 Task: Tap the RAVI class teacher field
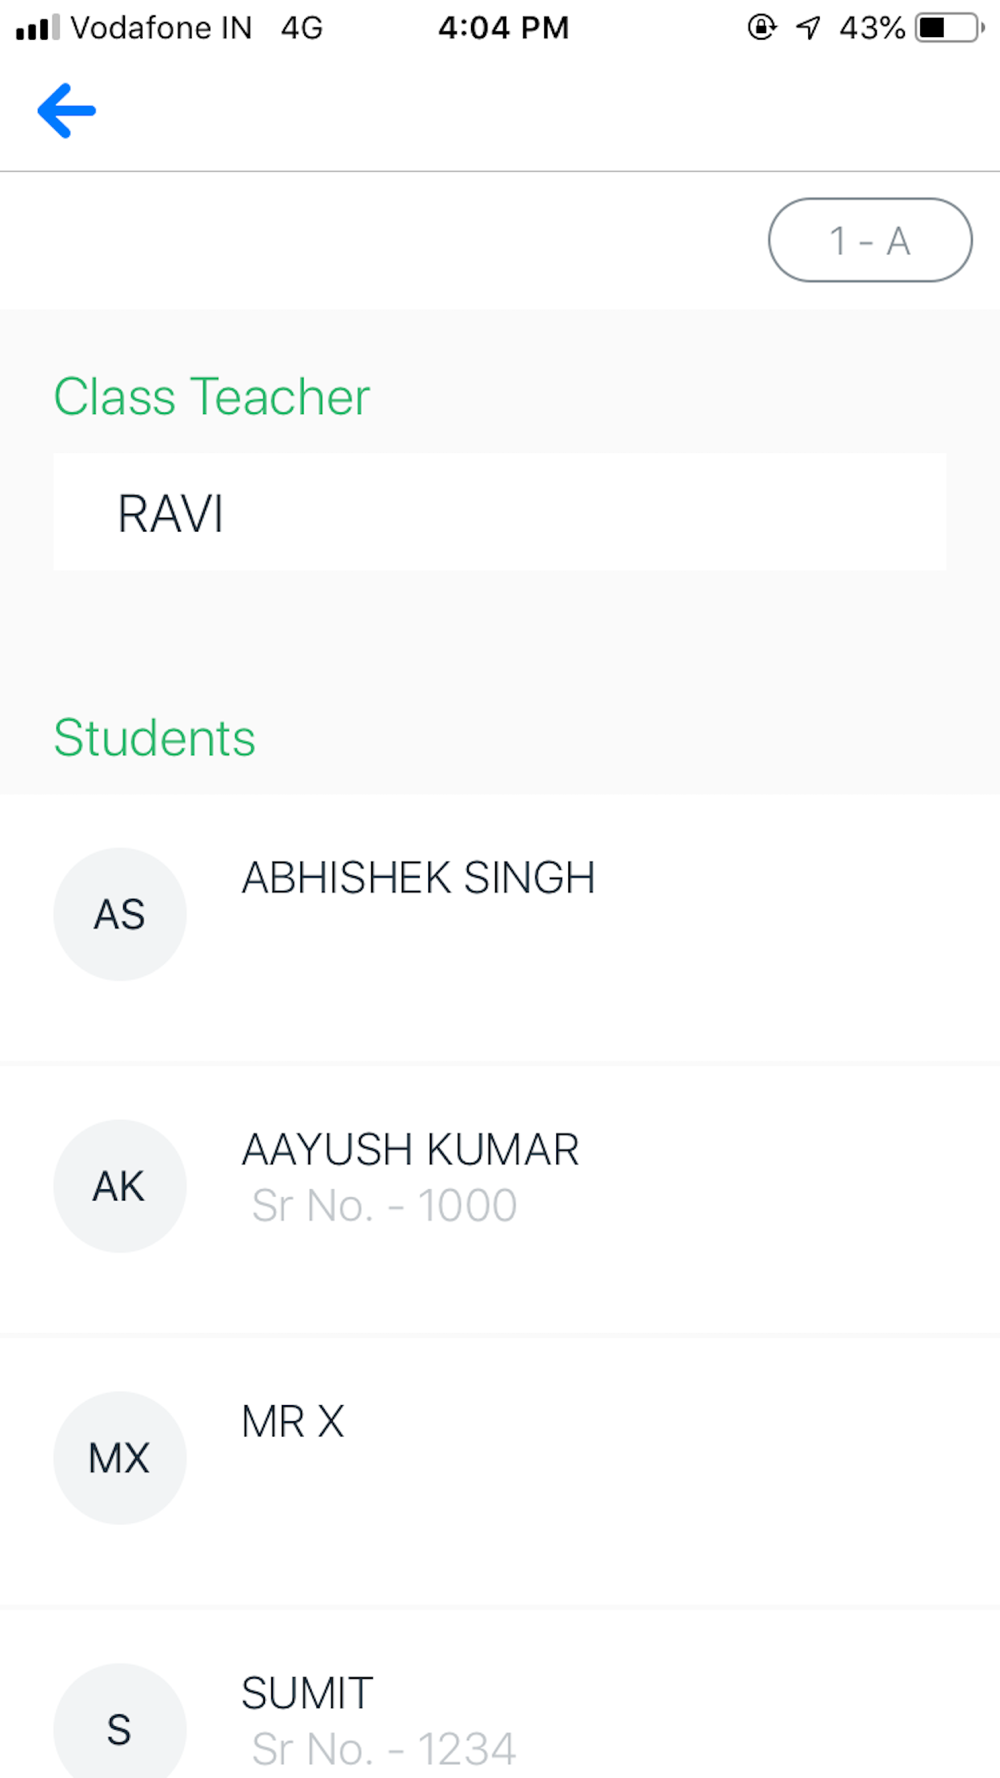[500, 512]
